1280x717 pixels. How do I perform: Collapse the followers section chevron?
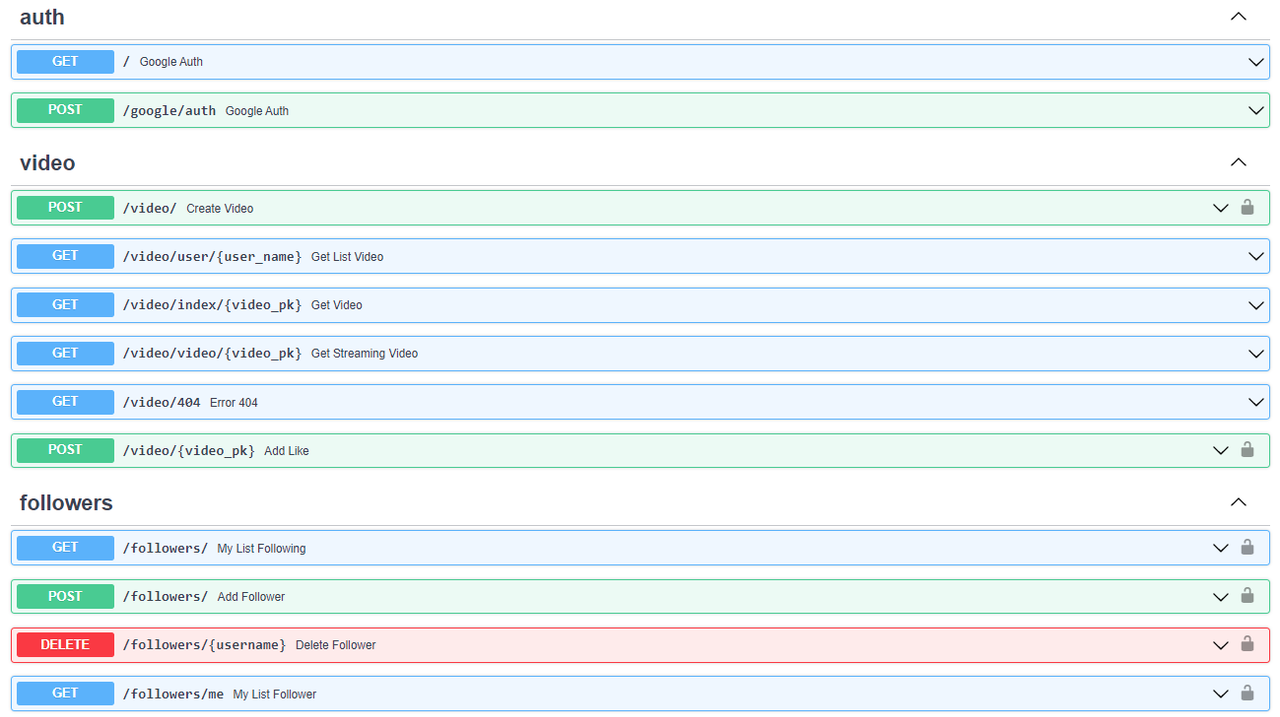tap(1238, 502)
